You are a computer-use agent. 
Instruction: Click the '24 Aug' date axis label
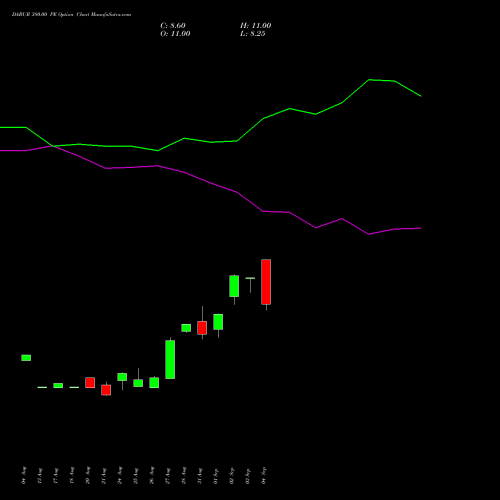[120, 475]
